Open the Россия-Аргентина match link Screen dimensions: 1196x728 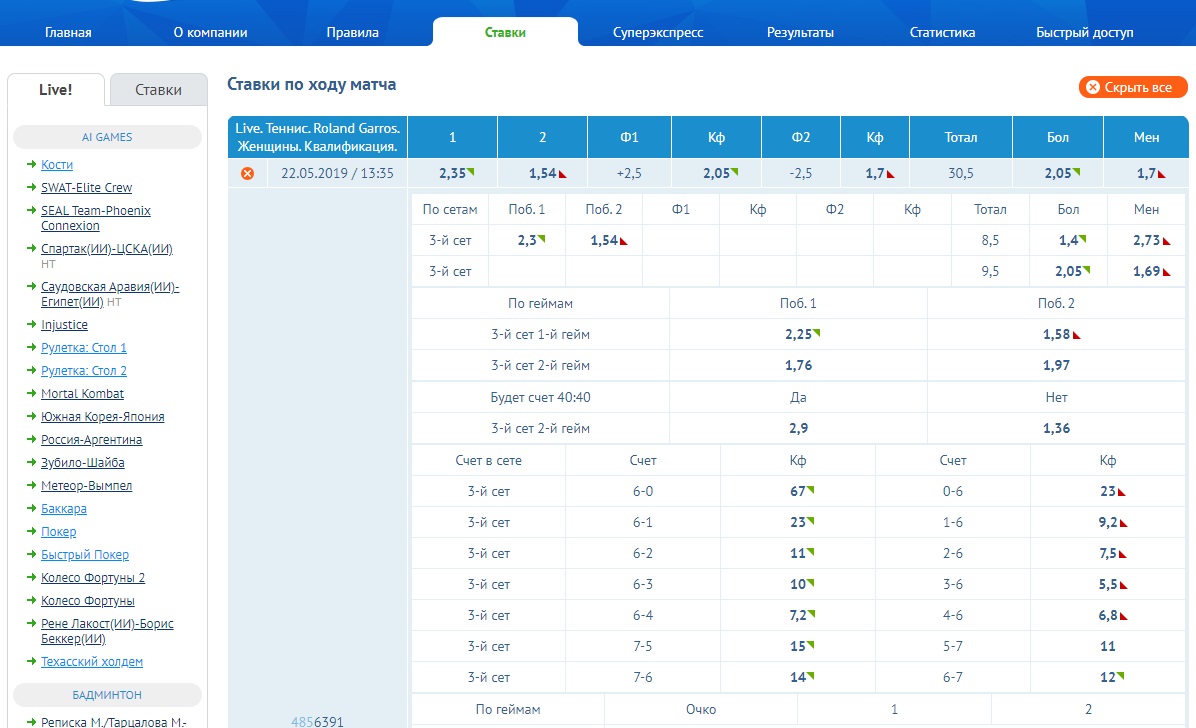tap(92, 439)
